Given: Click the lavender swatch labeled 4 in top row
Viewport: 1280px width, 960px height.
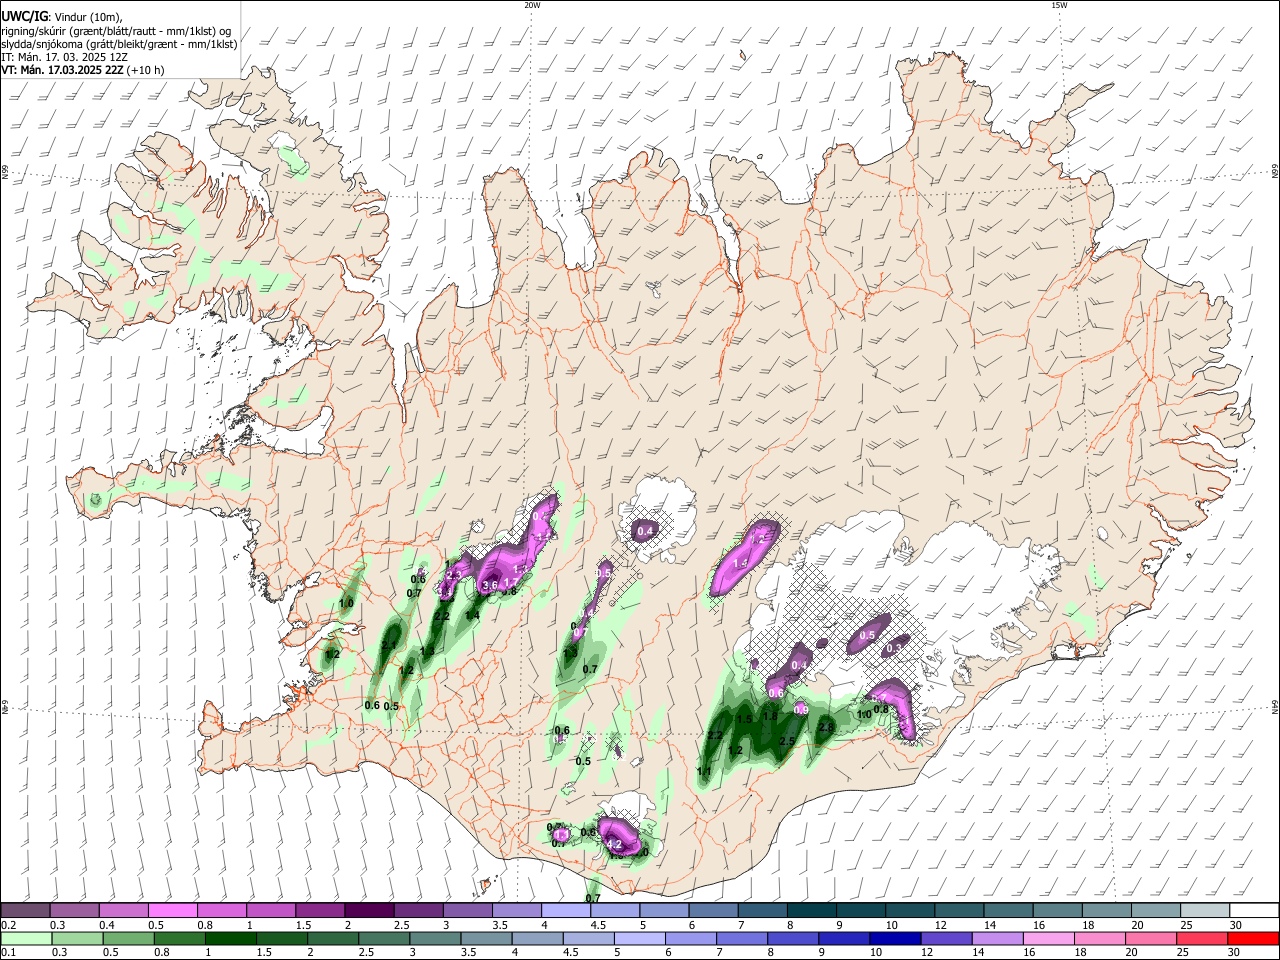Looking at the screenshot, I should pos(566,911).
